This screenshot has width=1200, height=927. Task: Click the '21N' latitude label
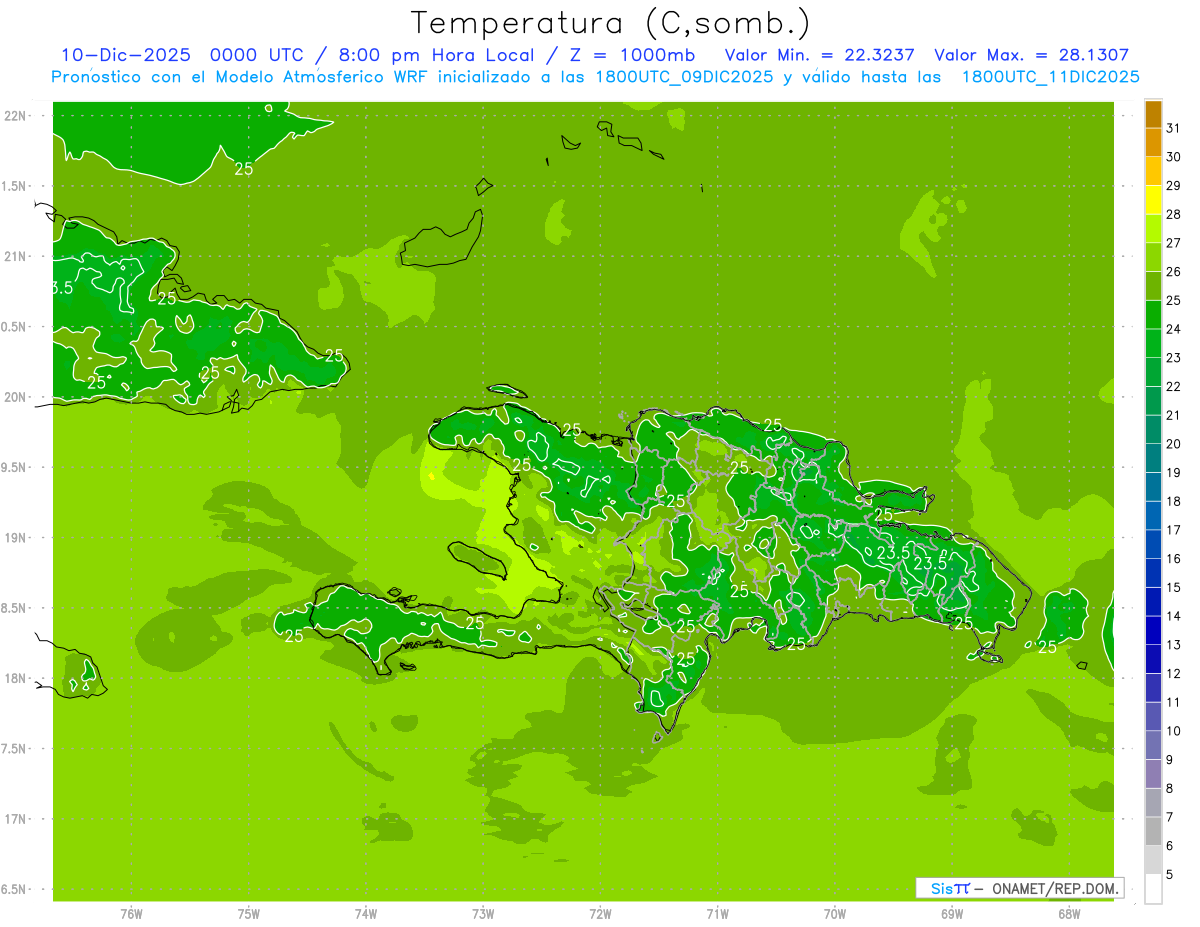tap(14, 256)
